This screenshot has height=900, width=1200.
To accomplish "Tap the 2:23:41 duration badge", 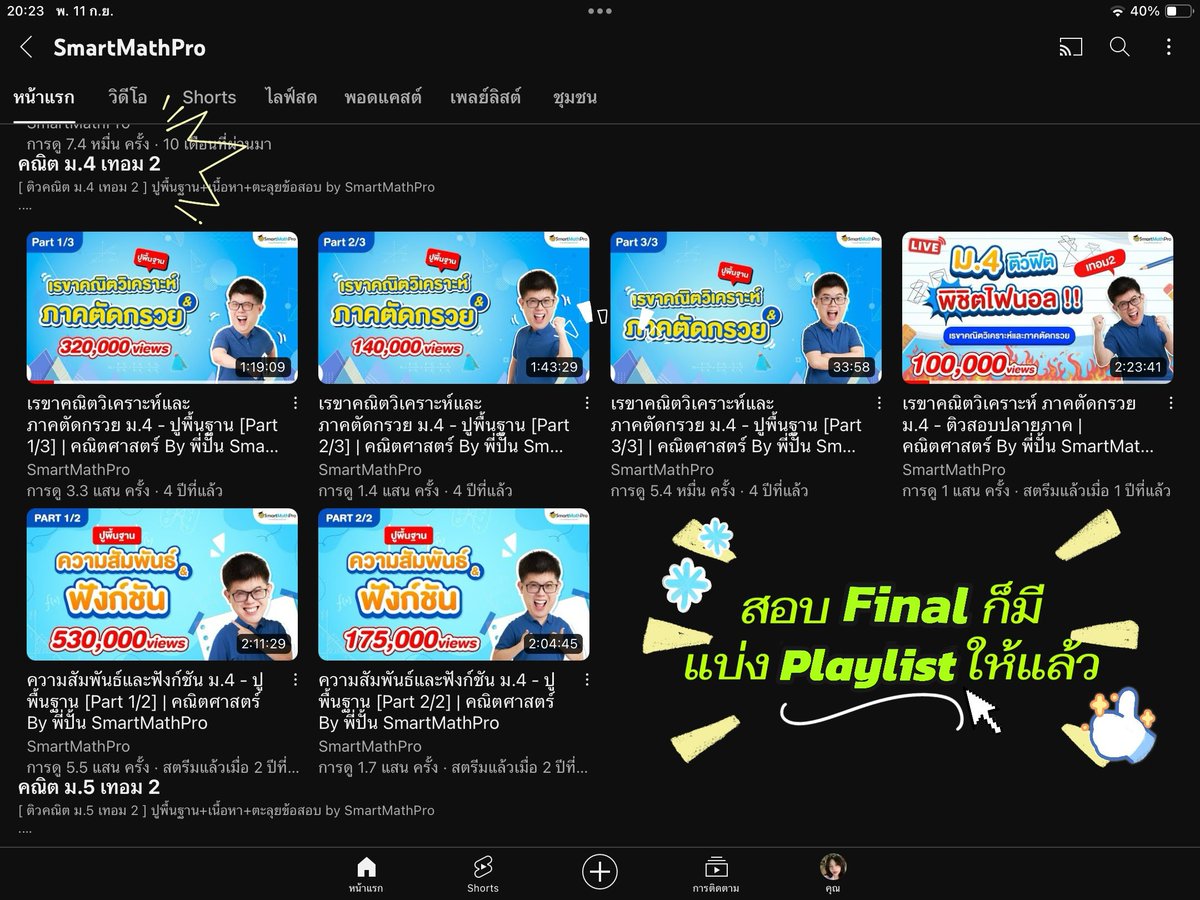I will (1140, 367).
